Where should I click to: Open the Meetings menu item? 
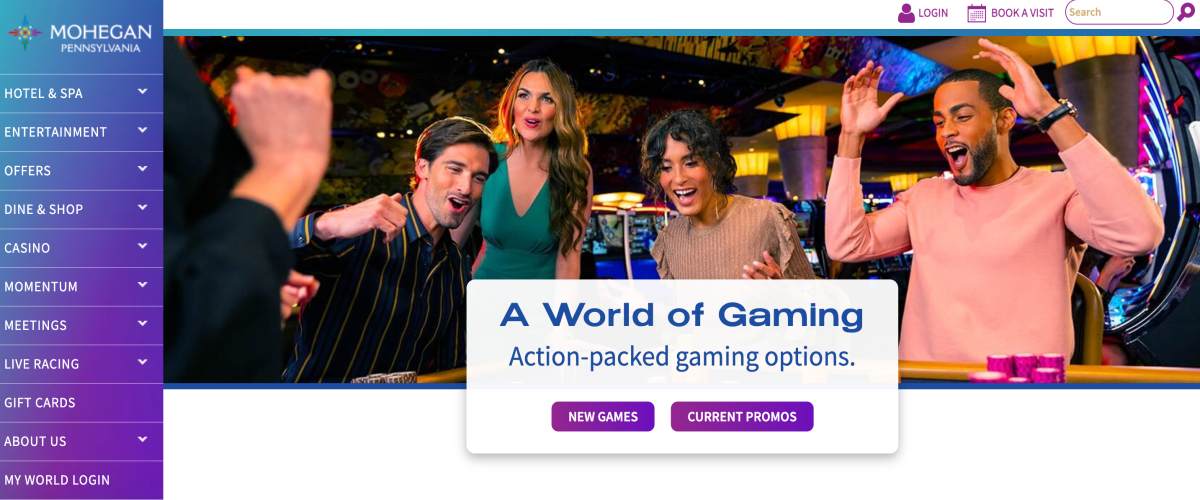81,325
